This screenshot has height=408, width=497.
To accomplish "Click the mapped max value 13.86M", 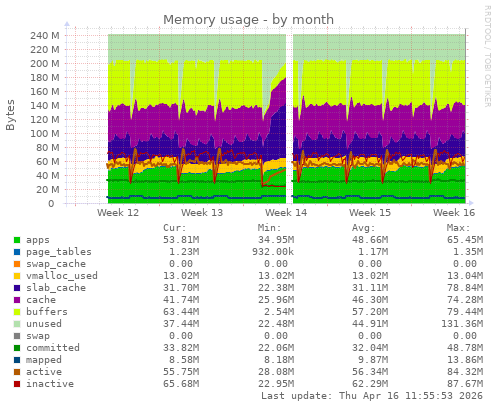I will tap(465, 360).
